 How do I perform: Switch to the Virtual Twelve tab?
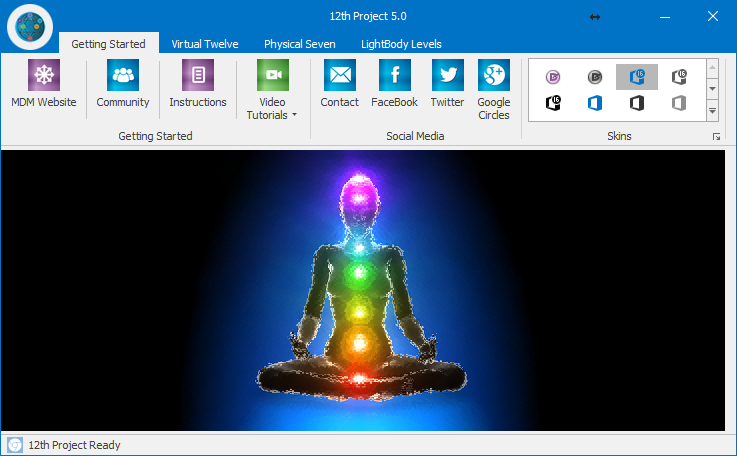(205, 44)
